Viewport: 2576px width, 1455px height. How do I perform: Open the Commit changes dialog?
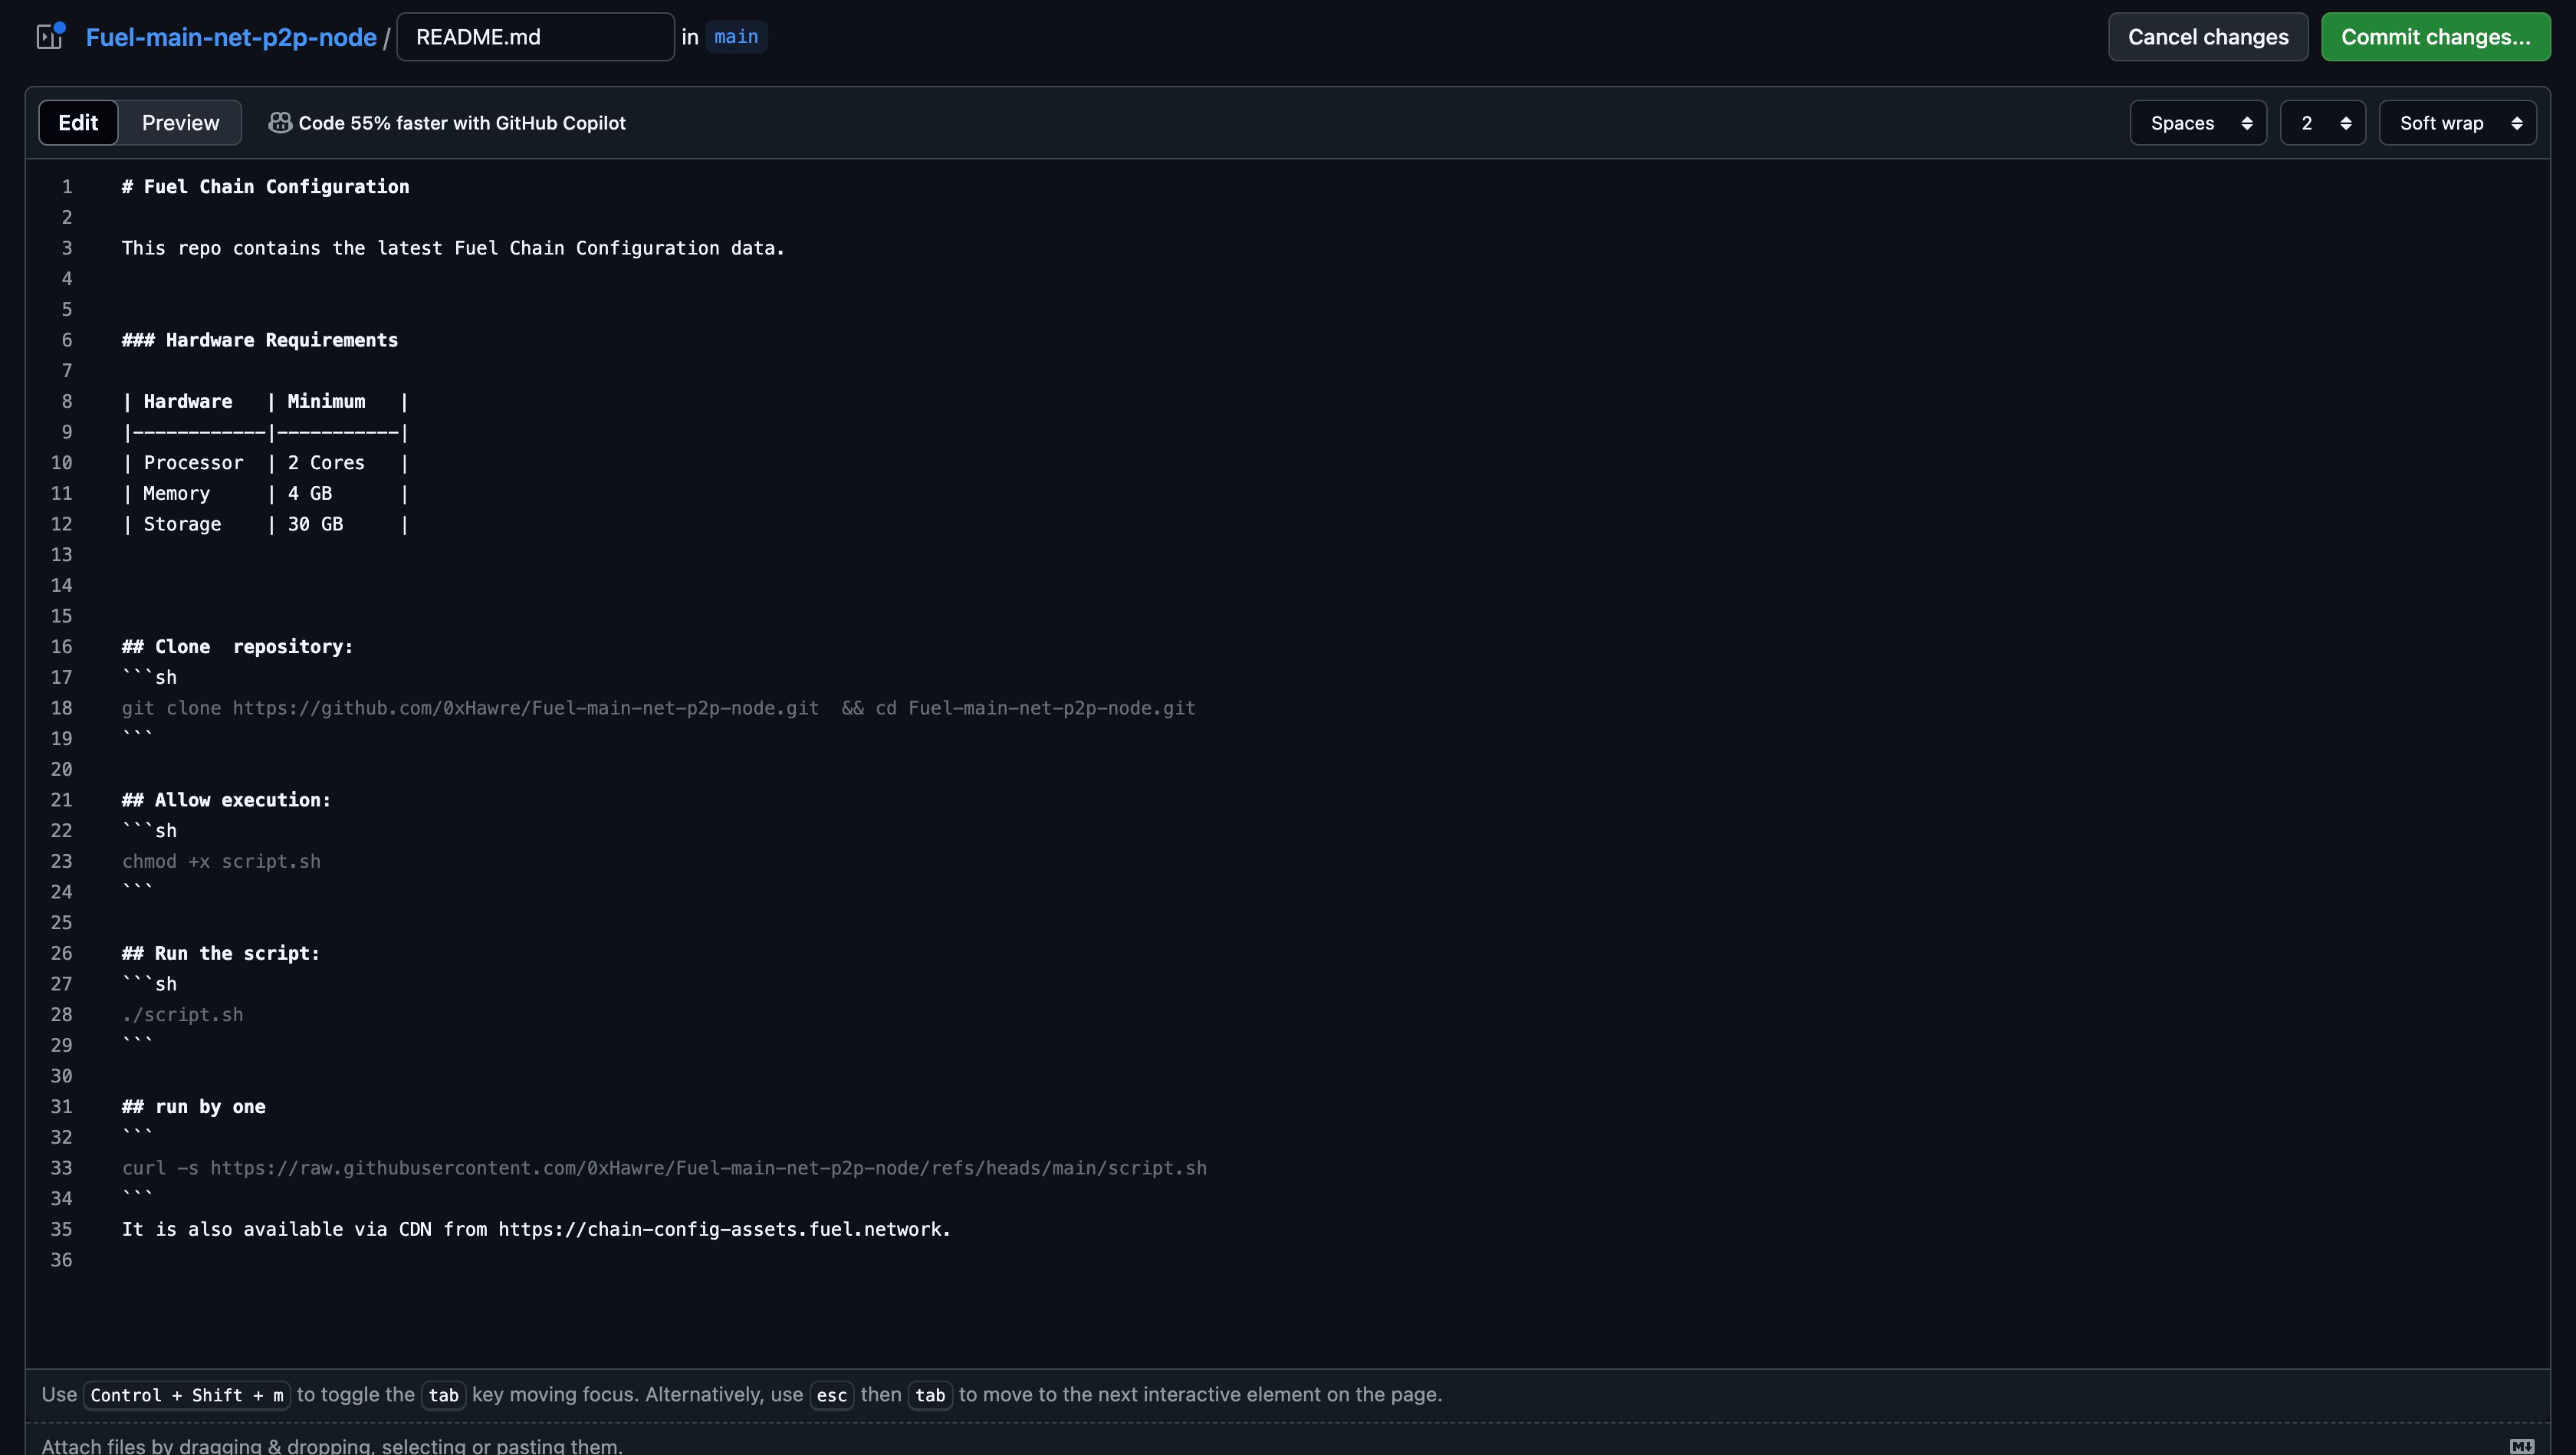(x=2435, y=37)
